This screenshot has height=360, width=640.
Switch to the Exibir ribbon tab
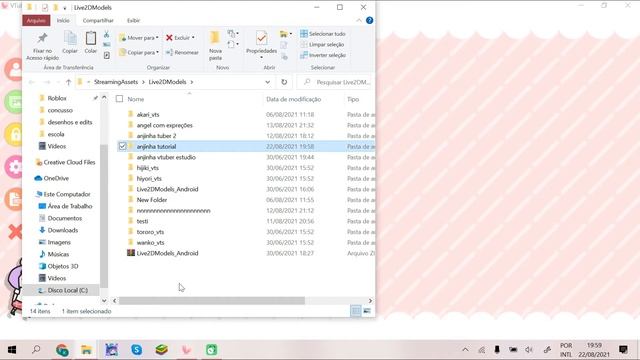[x=133, y=20]
